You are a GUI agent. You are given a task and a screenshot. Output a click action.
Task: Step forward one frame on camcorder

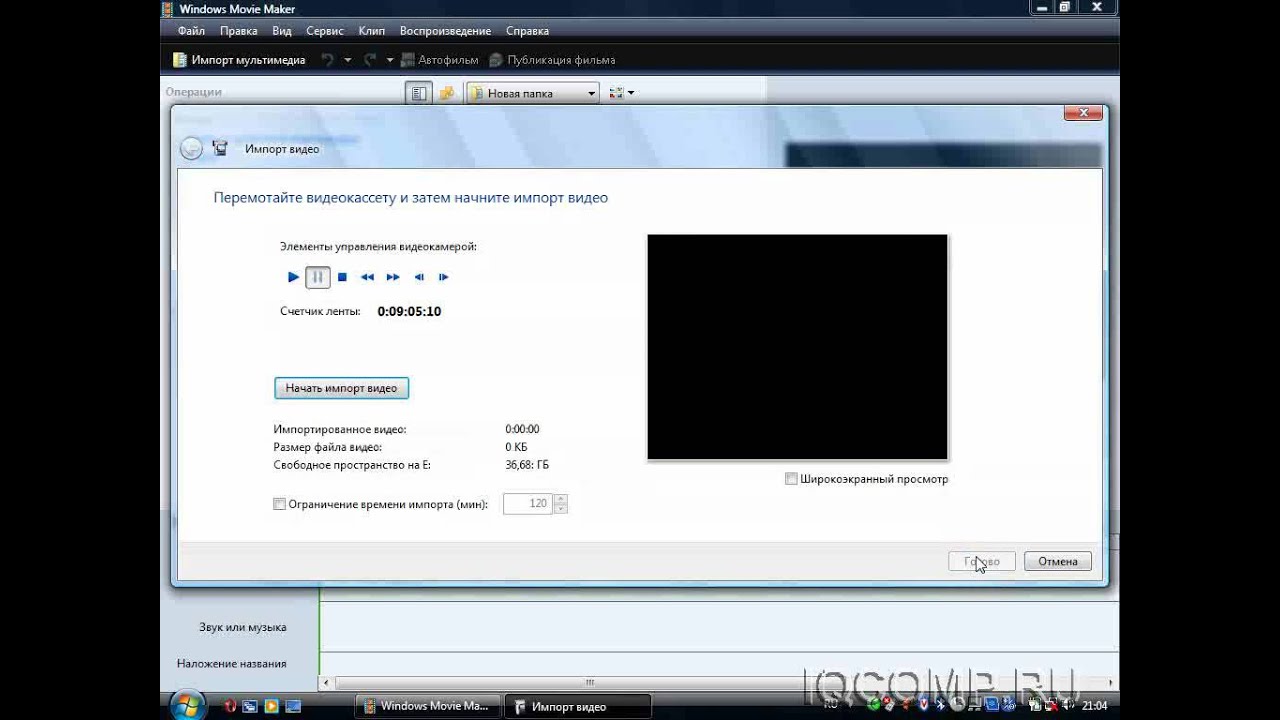[x=444, y=277]
